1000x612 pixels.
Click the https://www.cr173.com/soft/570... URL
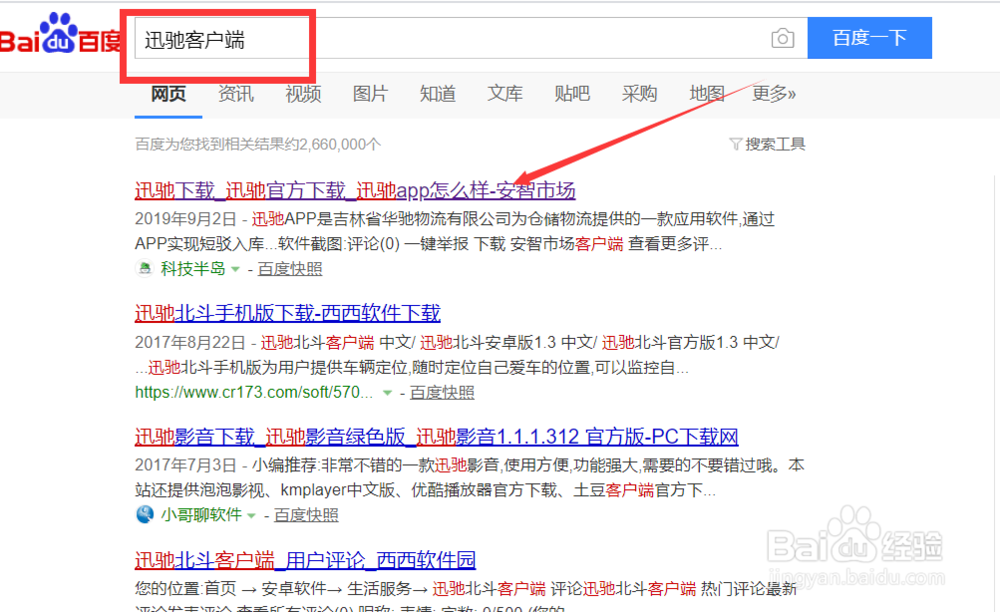254,392
